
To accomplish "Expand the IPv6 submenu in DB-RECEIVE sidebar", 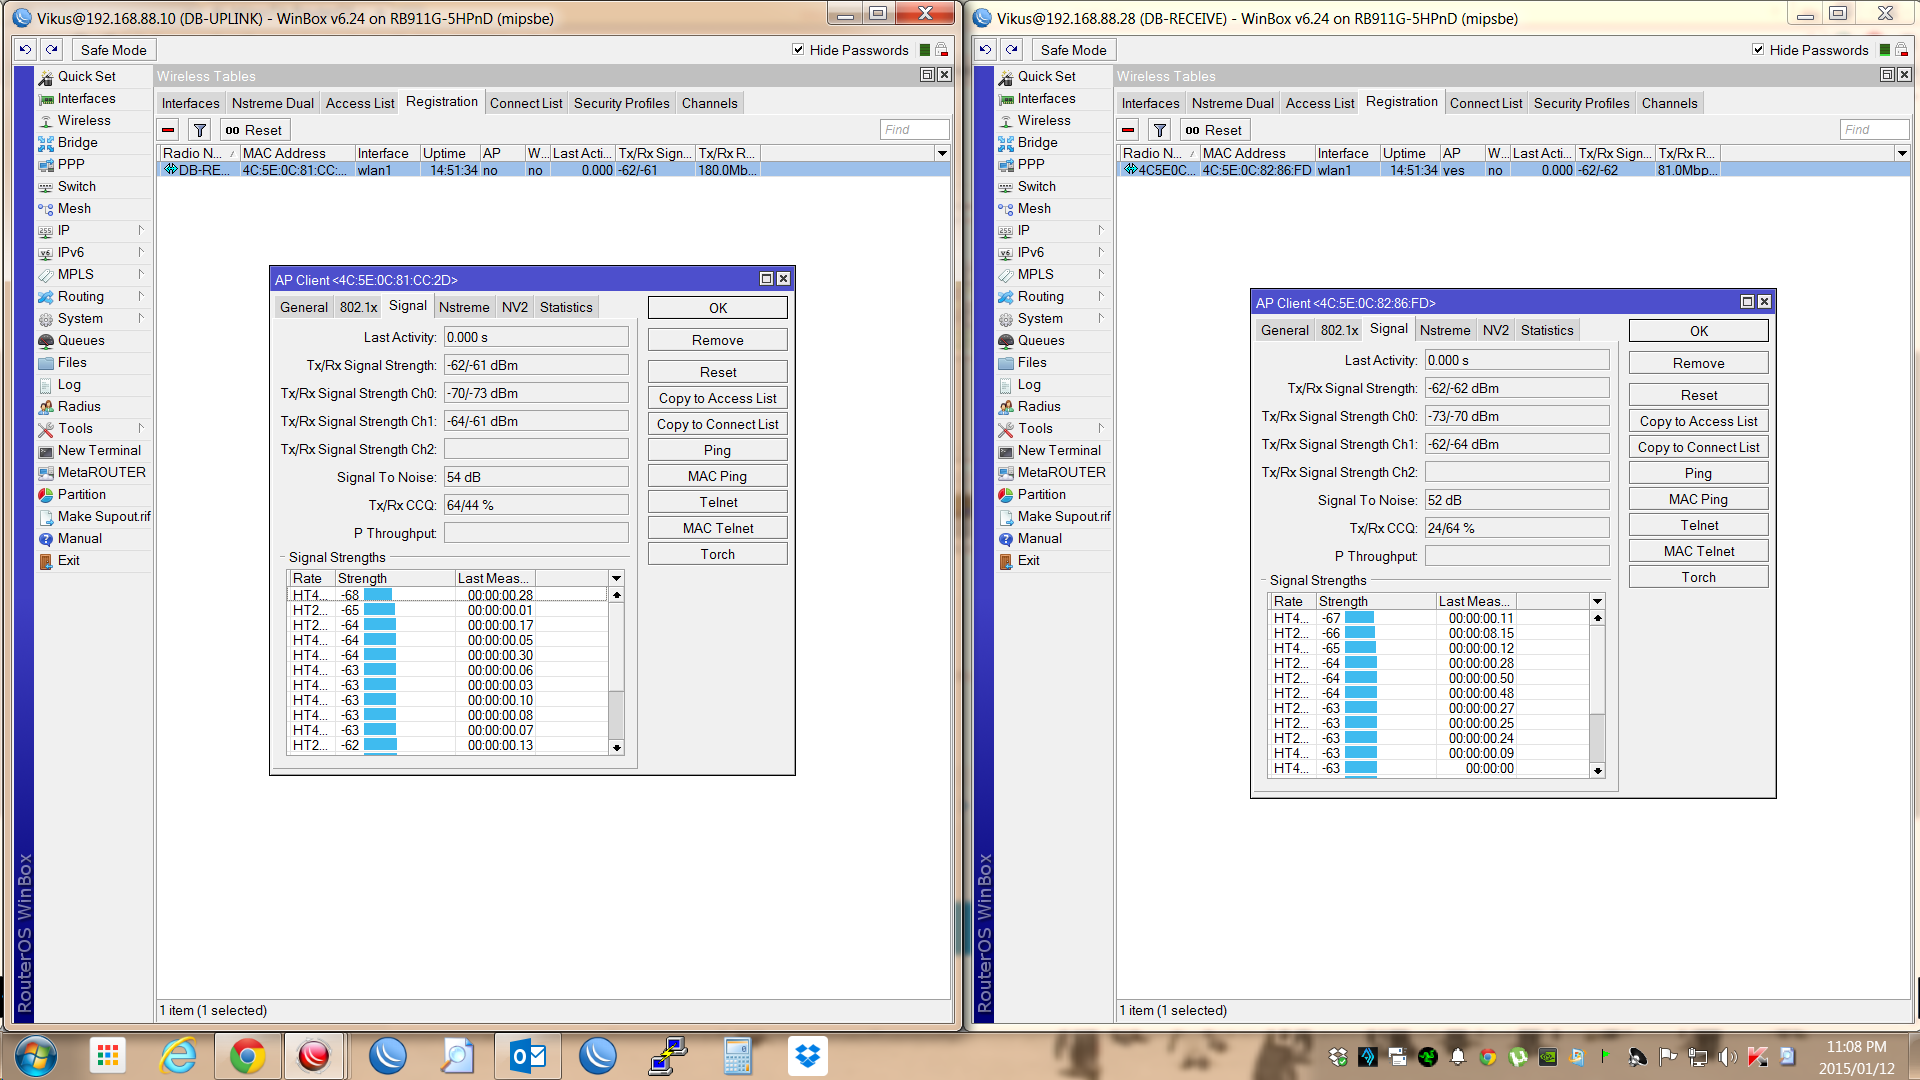I will click(x=1101, y=252).
